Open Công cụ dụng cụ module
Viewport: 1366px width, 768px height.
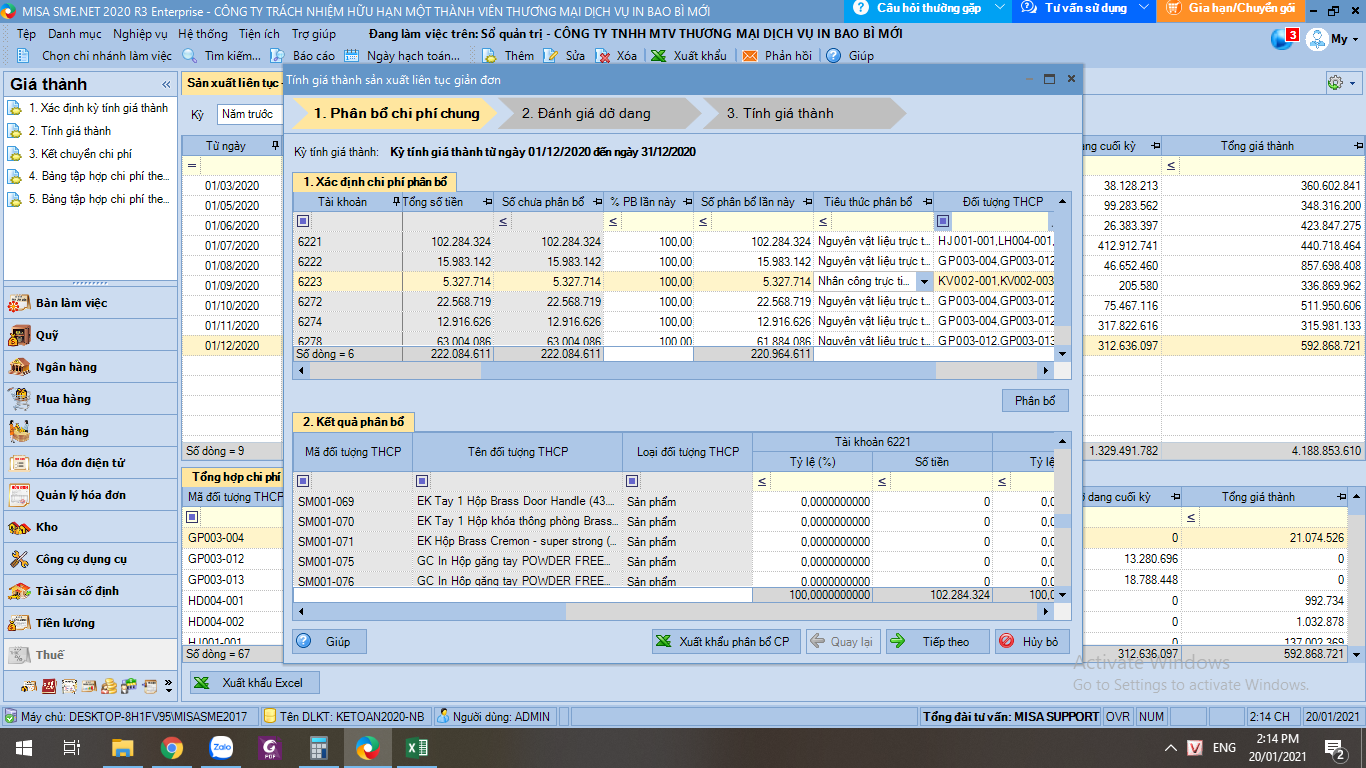point(90,559)
